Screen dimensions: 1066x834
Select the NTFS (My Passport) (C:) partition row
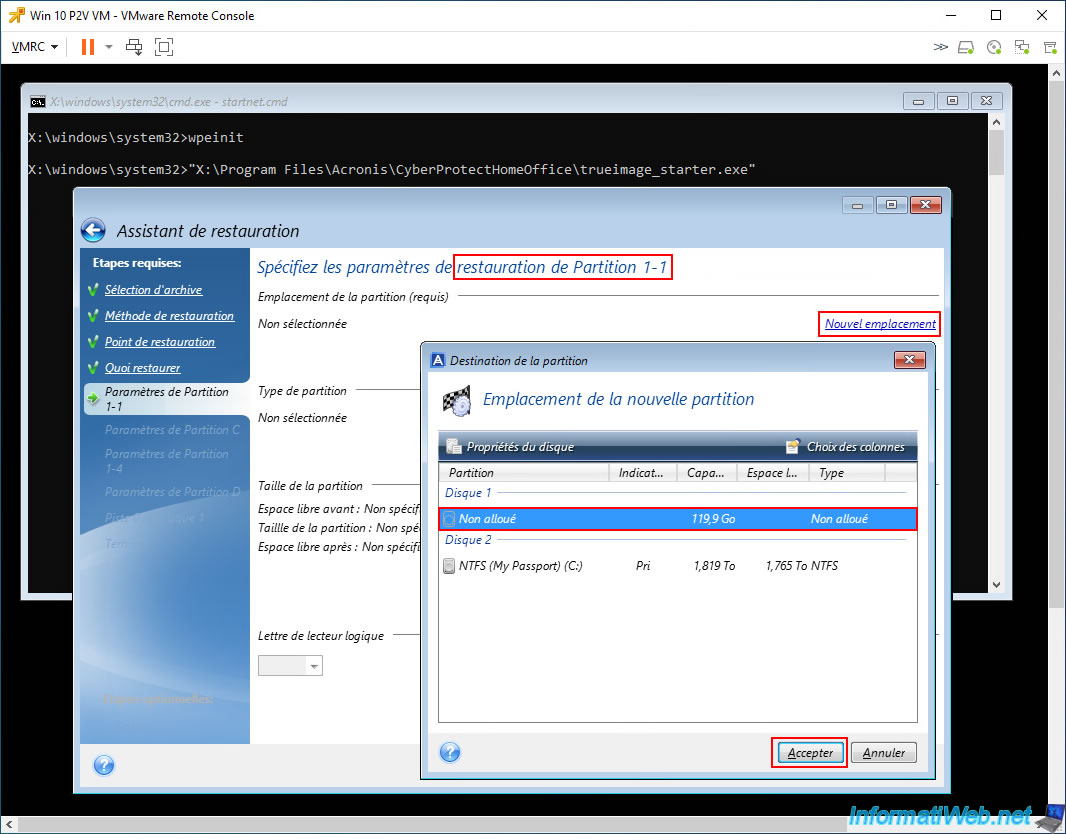point(678,566)
